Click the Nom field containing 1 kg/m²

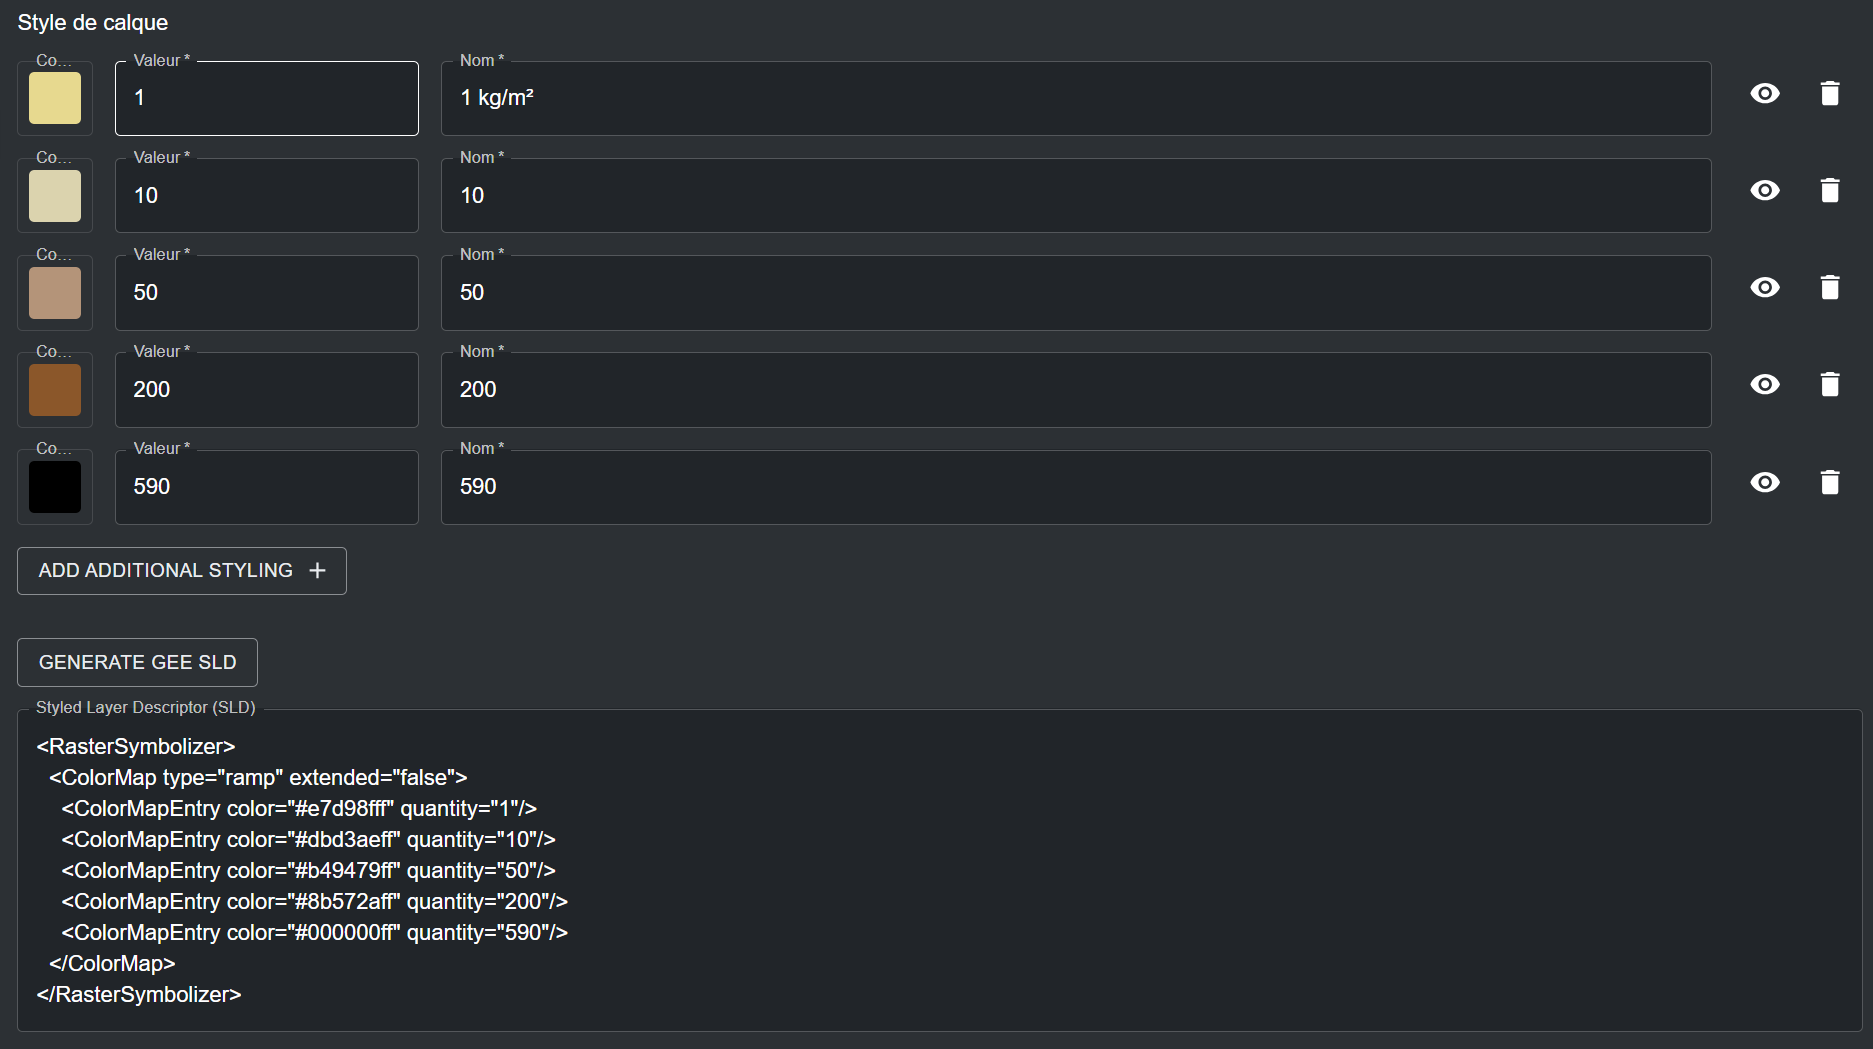(1075, 98)
